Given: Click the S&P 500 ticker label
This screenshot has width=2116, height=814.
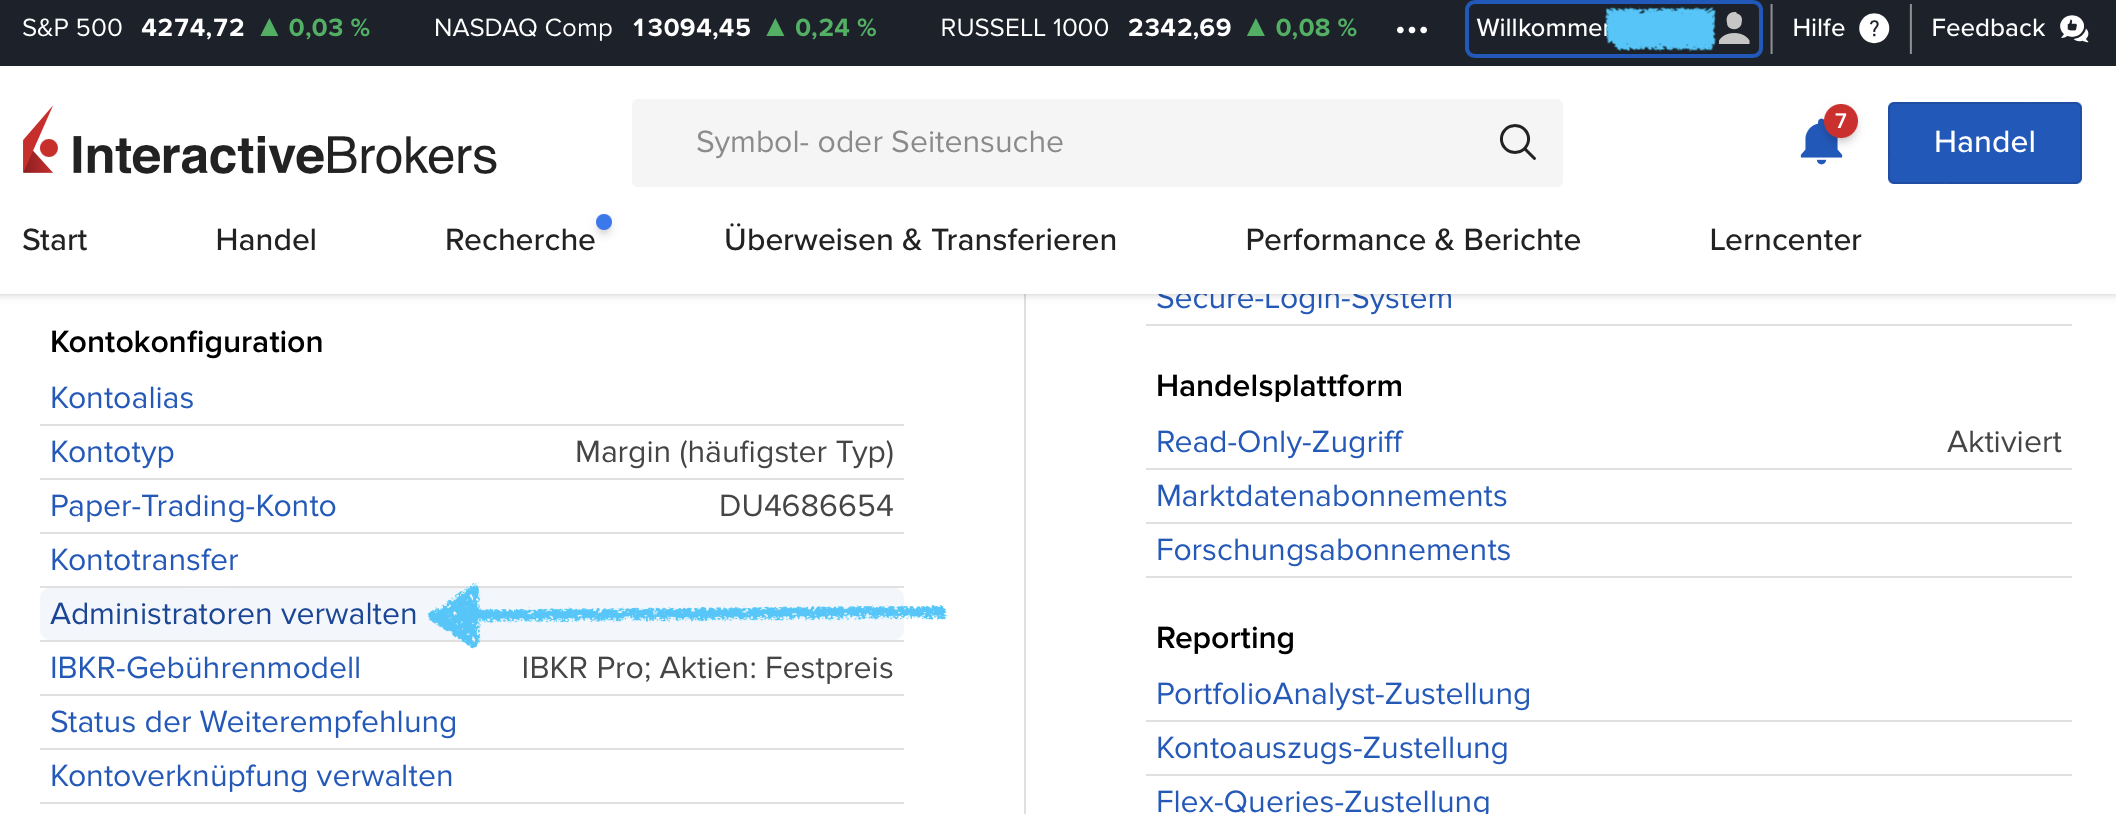Looking at the screenshot, I should pyautogui.click(x=72, y=28).
